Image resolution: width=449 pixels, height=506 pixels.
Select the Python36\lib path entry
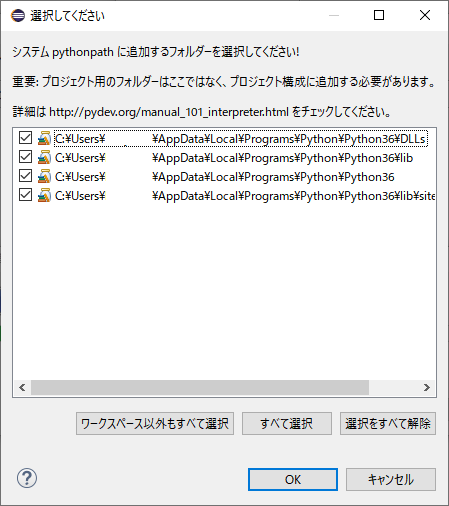pyautogui.click(x=234, y=158)
